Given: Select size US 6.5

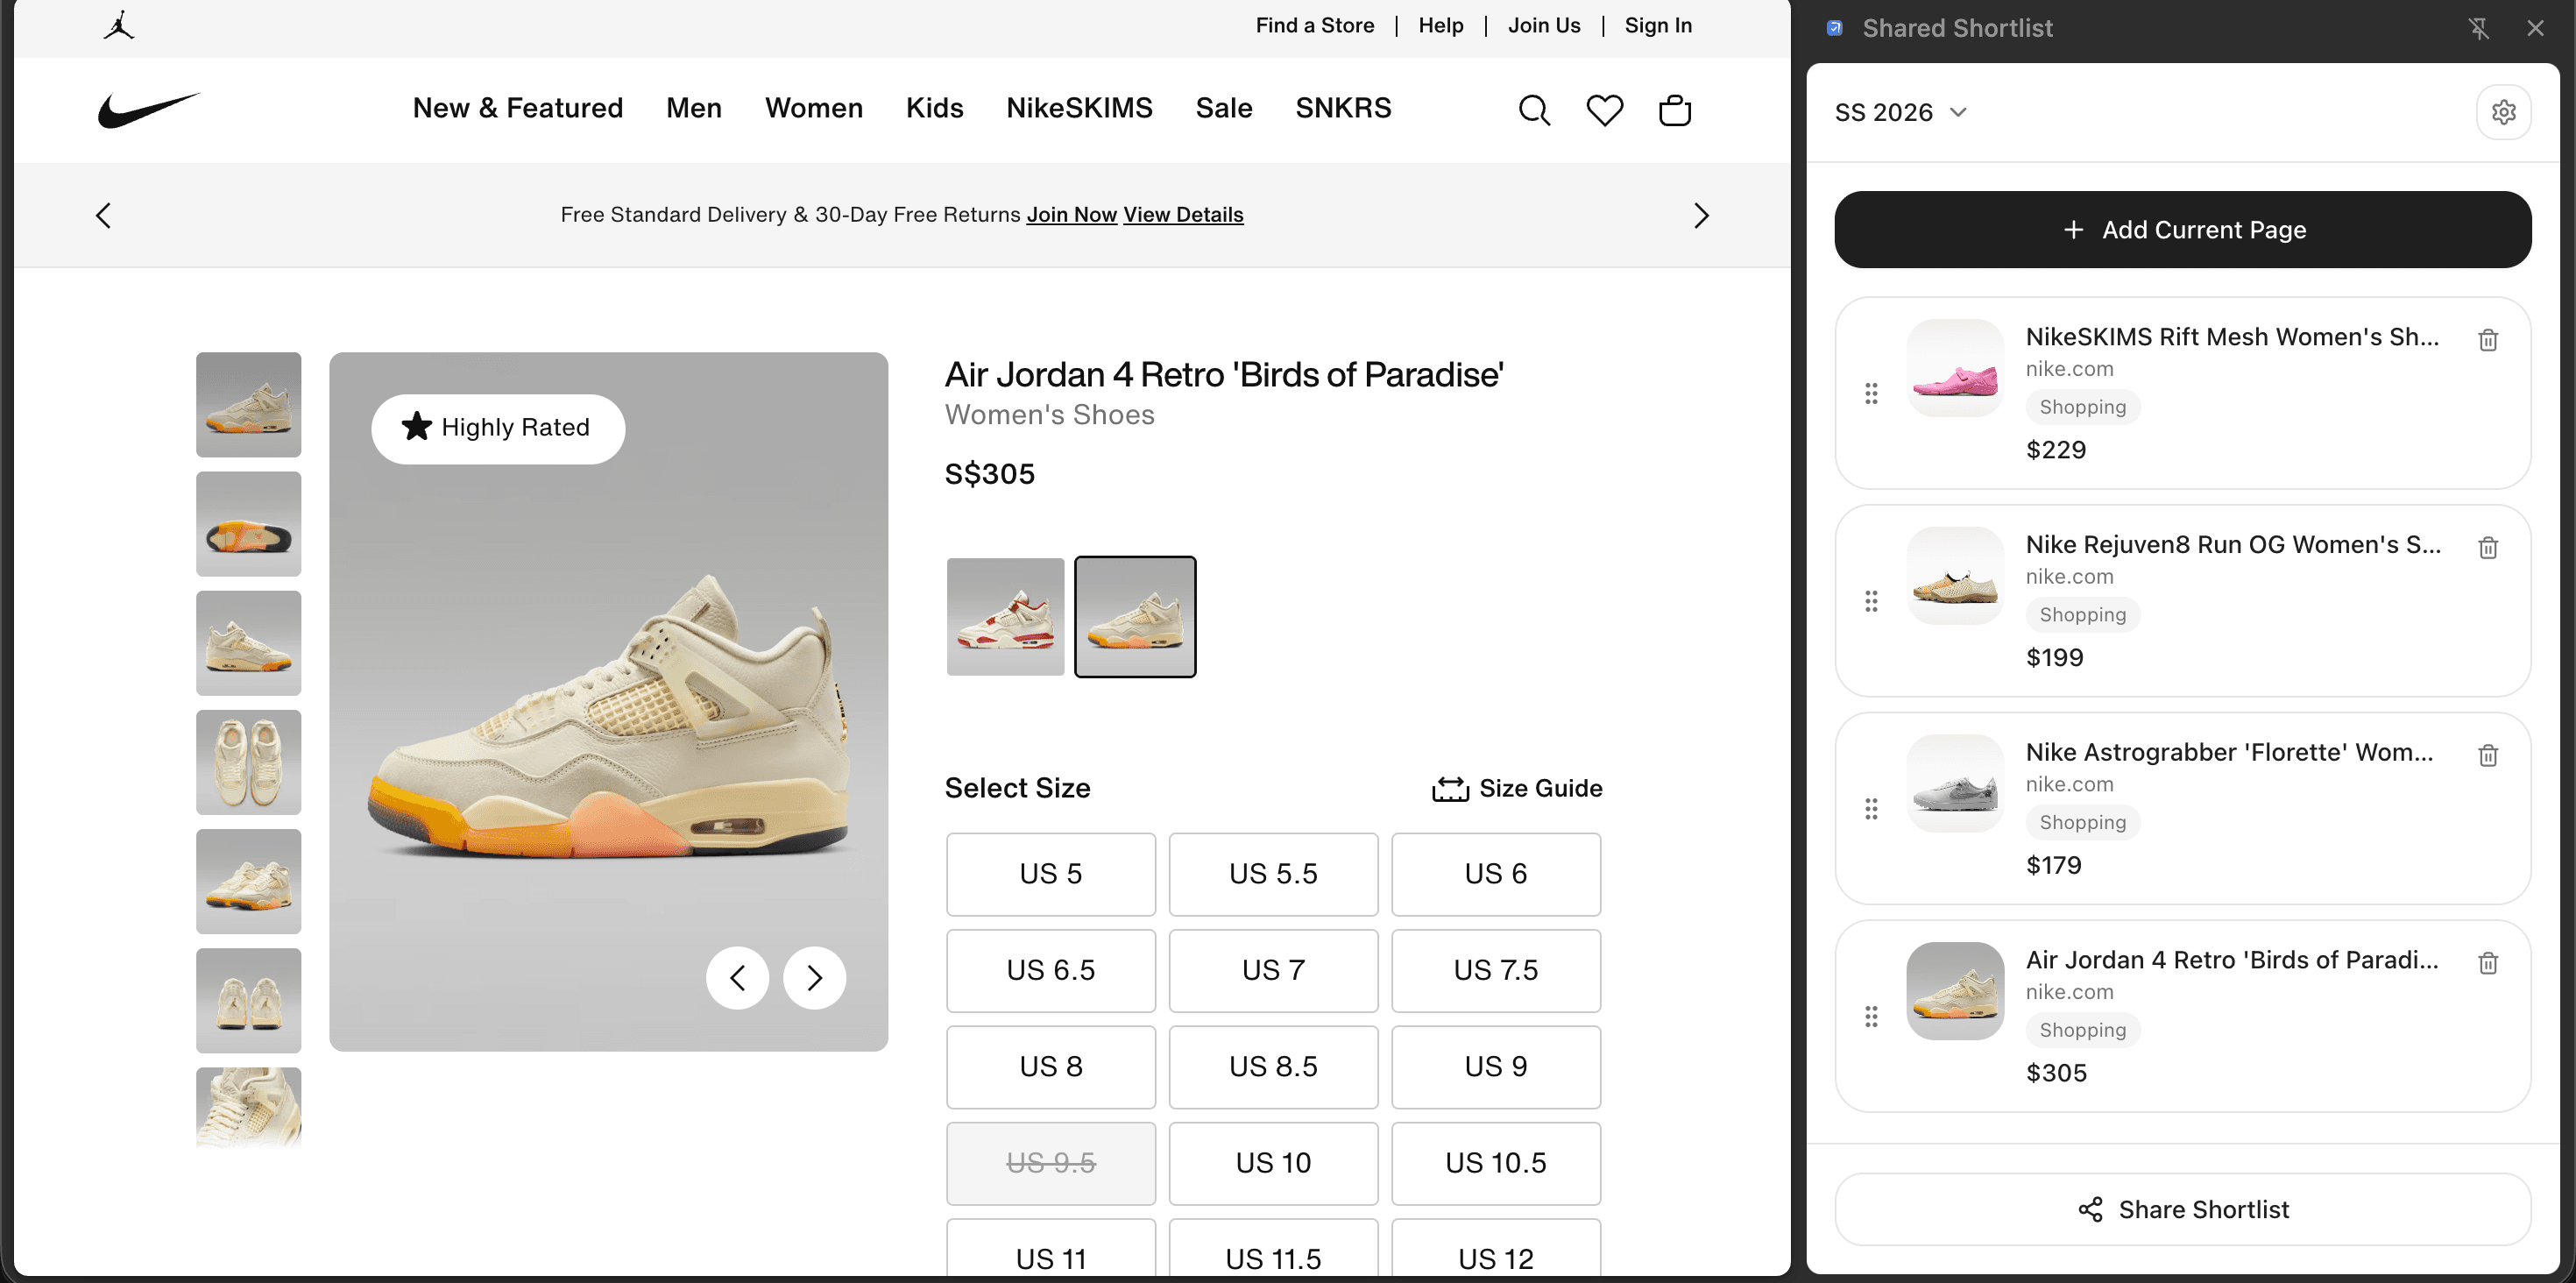Looking at the screenshot, I should pos(1050,970).
